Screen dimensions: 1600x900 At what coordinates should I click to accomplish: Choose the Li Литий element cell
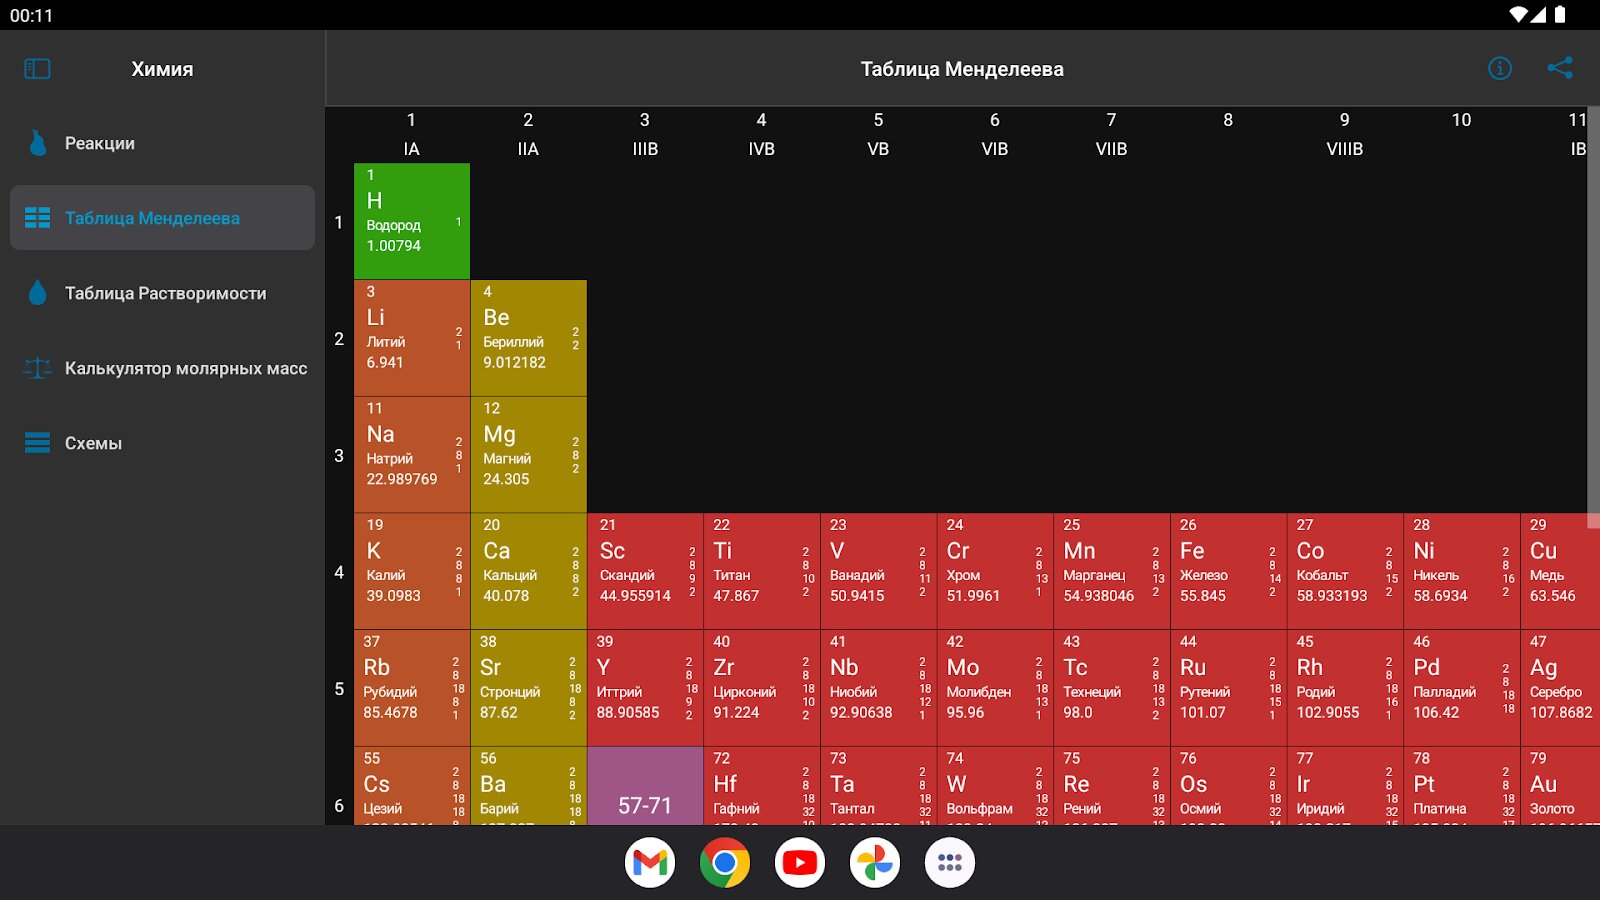[x=412, y=338]
